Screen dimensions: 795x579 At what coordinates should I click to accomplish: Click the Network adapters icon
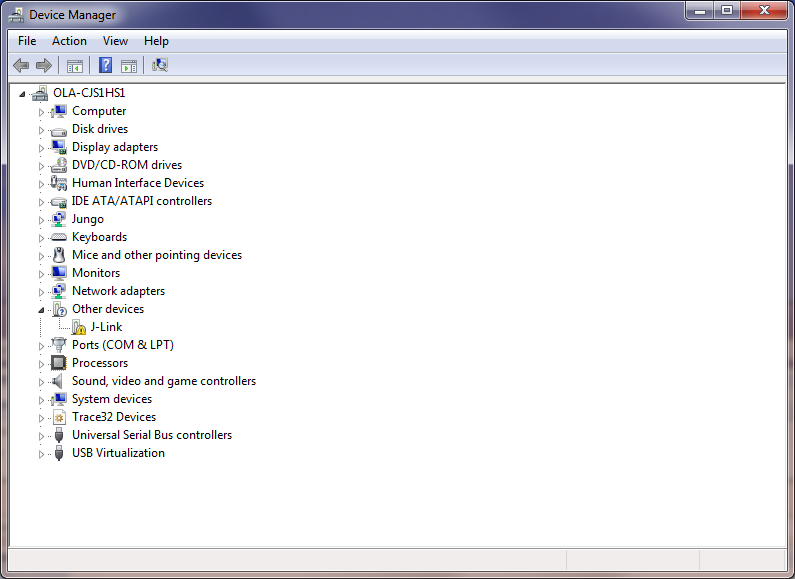[x=59, y=291]
